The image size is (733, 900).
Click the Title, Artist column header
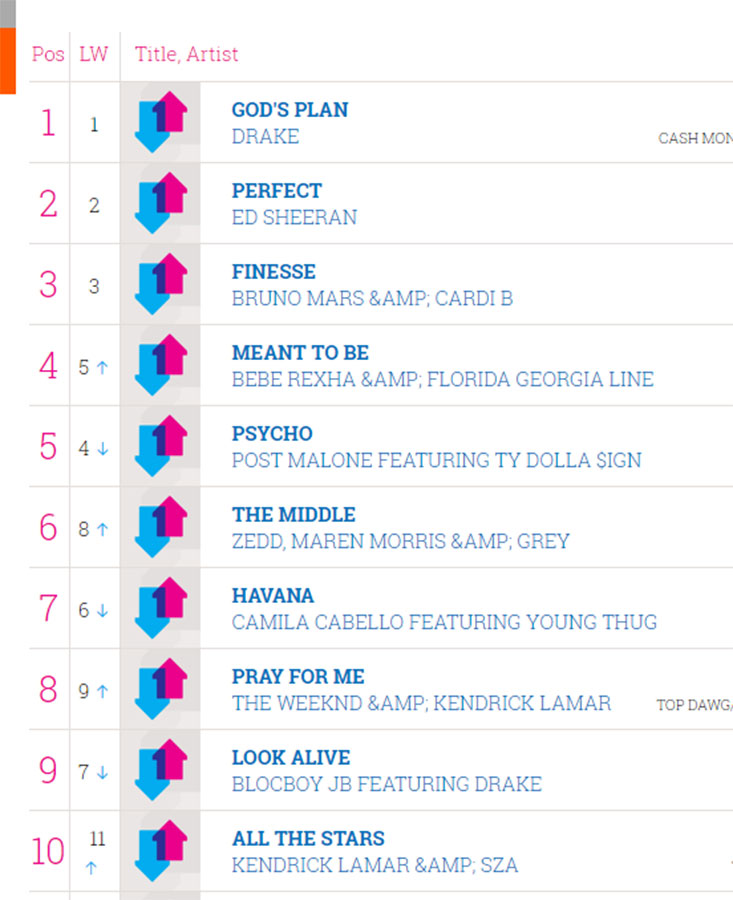187,54
